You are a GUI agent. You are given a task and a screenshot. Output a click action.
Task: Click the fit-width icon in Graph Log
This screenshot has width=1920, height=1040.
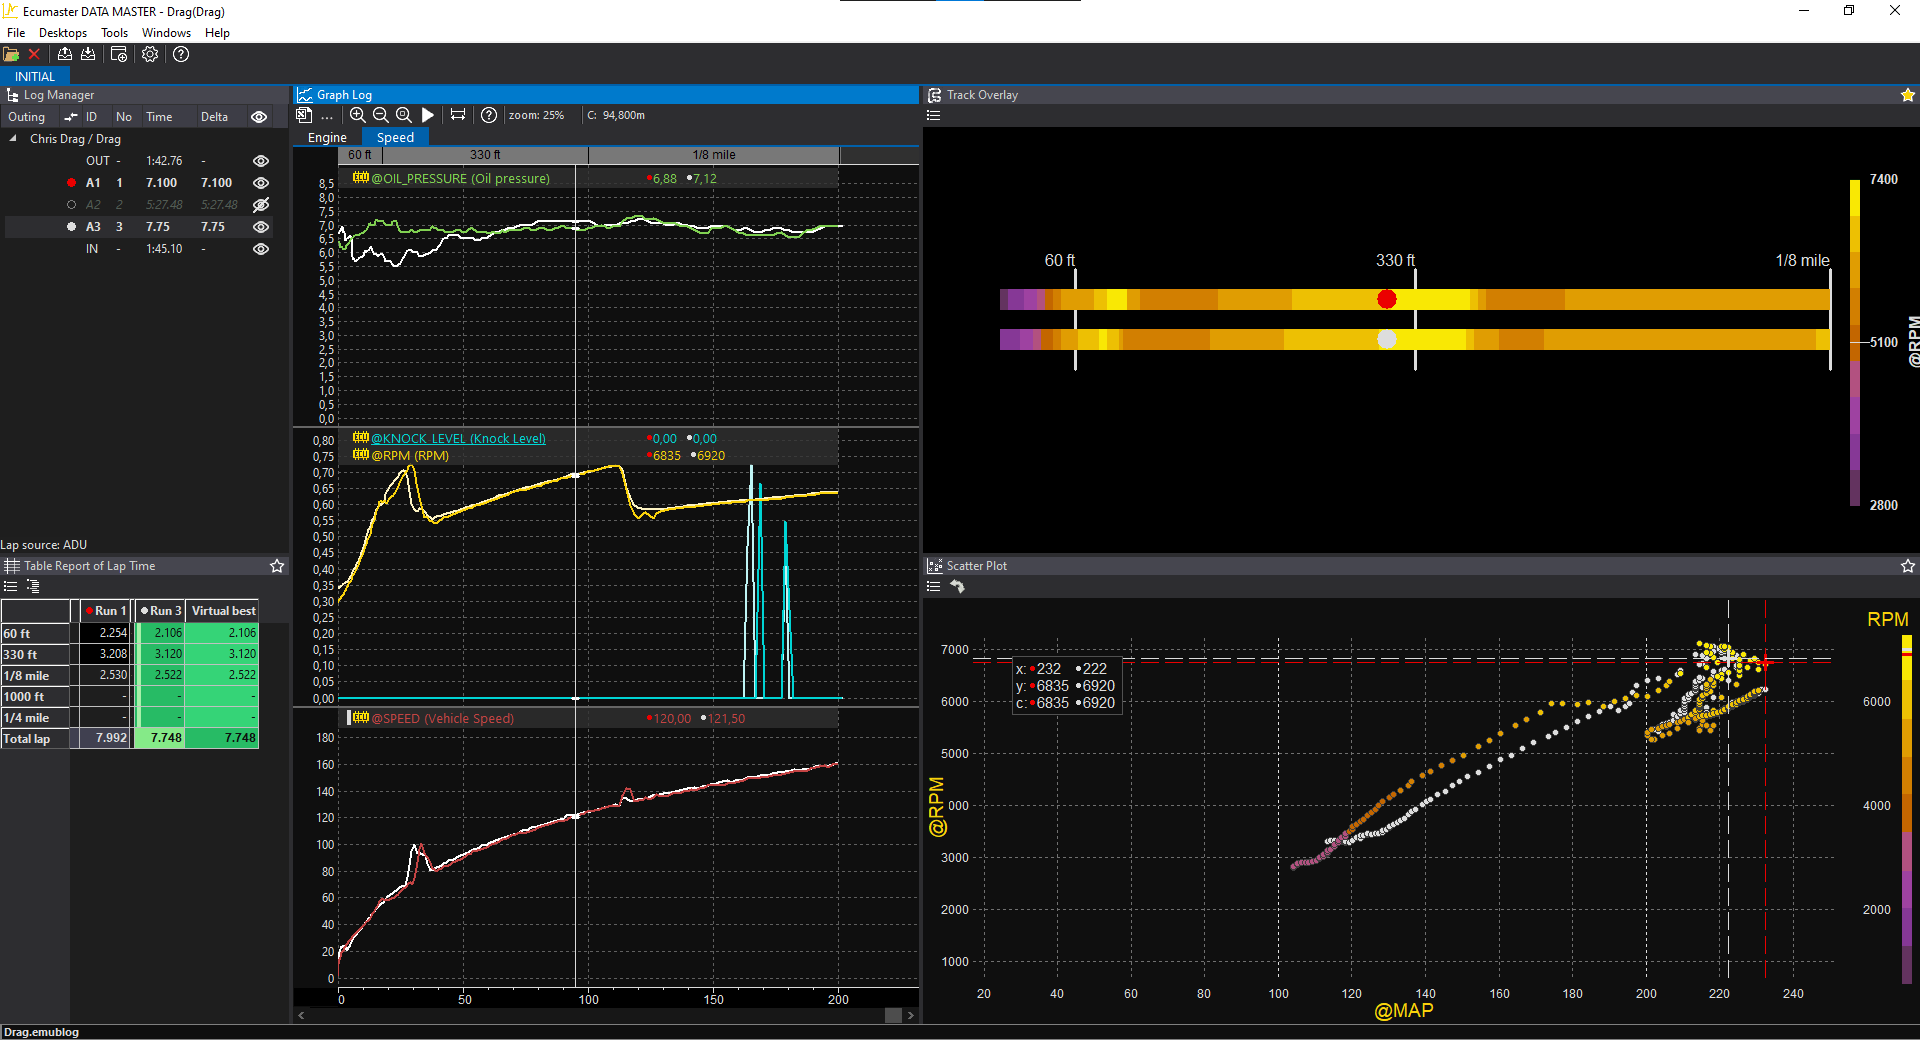[458, 115]
